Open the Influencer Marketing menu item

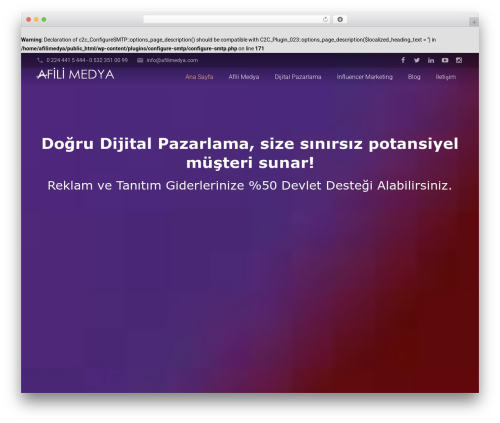364,77
